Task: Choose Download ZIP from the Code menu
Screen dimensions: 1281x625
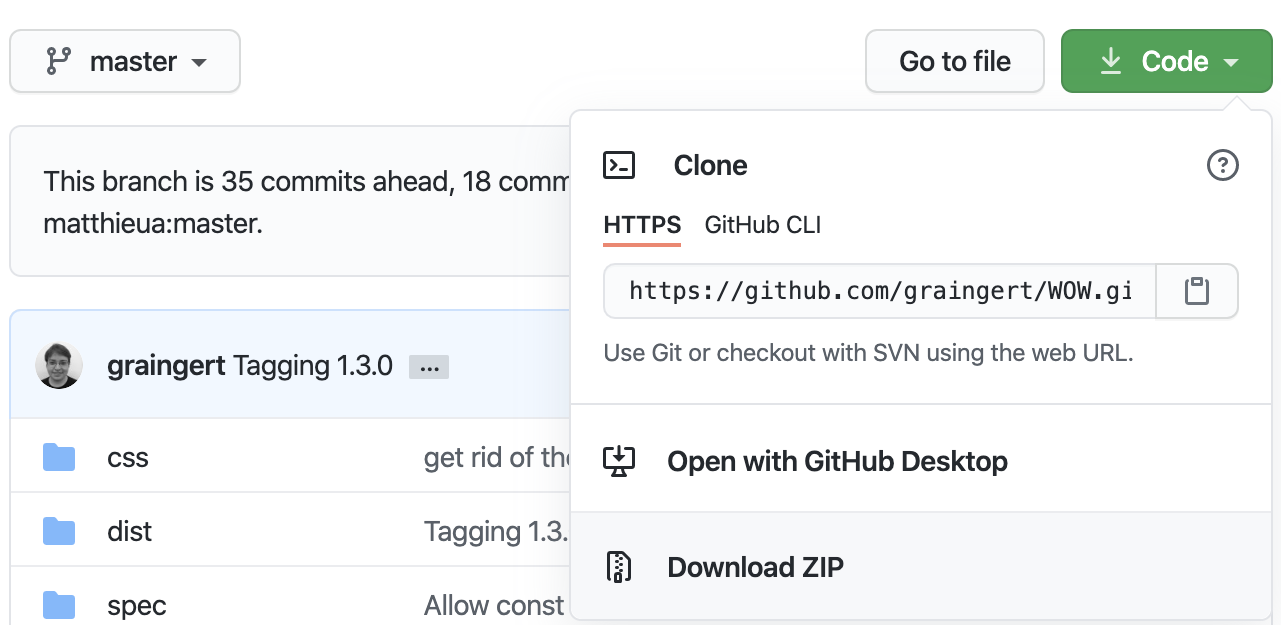Action: 755,566
